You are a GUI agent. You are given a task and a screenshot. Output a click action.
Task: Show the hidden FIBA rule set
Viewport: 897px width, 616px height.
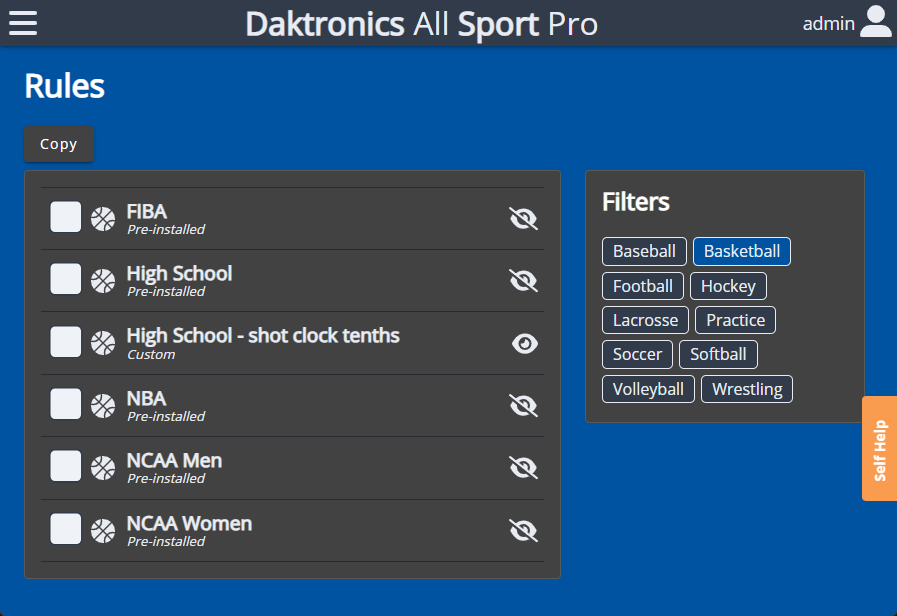click(523, 219)
